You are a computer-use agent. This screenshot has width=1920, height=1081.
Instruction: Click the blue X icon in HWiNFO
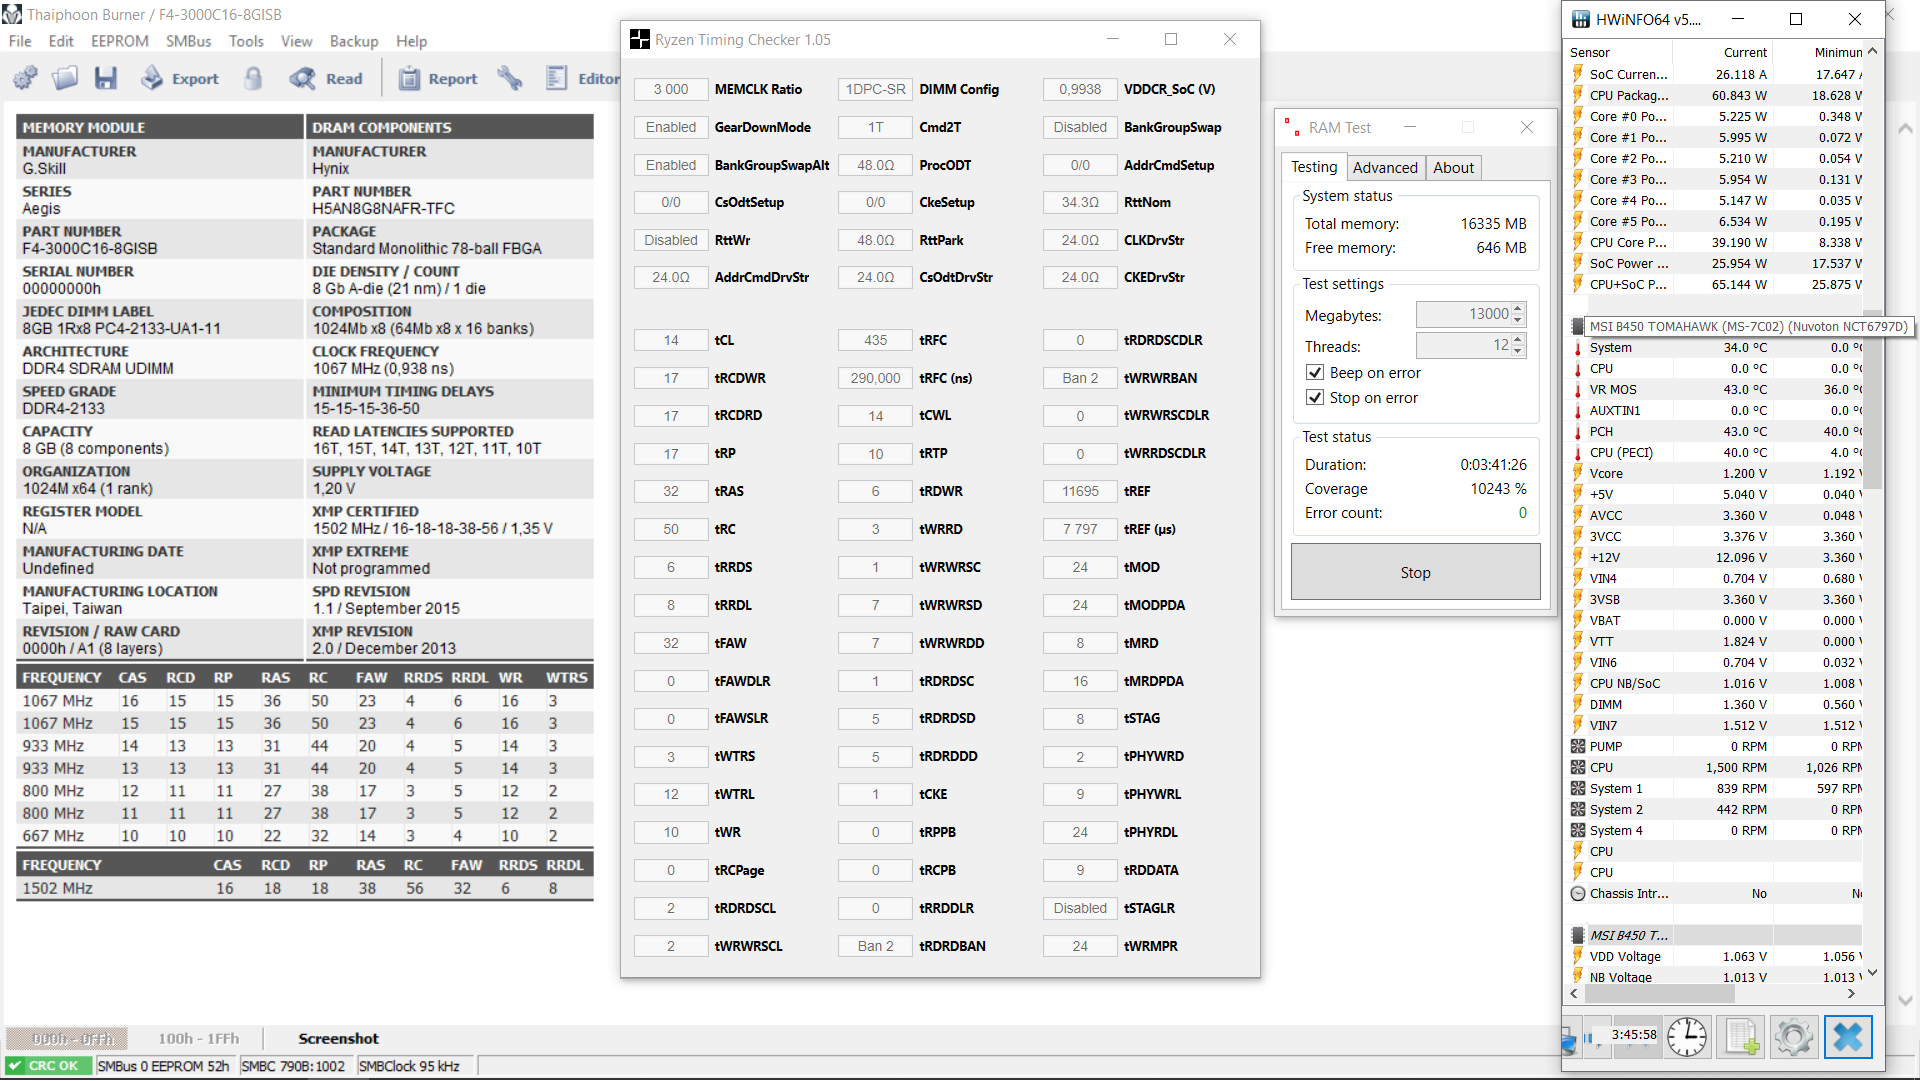click(x=1847, y=1037)
